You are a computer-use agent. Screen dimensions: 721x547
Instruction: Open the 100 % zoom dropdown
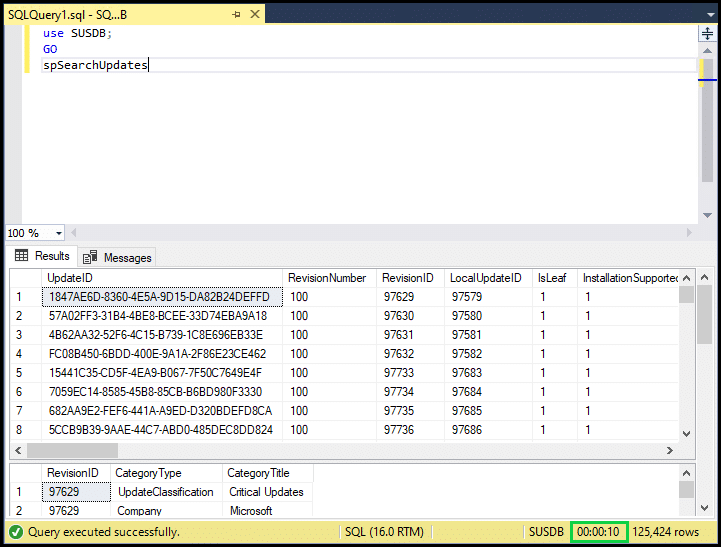tap(59, 234)
